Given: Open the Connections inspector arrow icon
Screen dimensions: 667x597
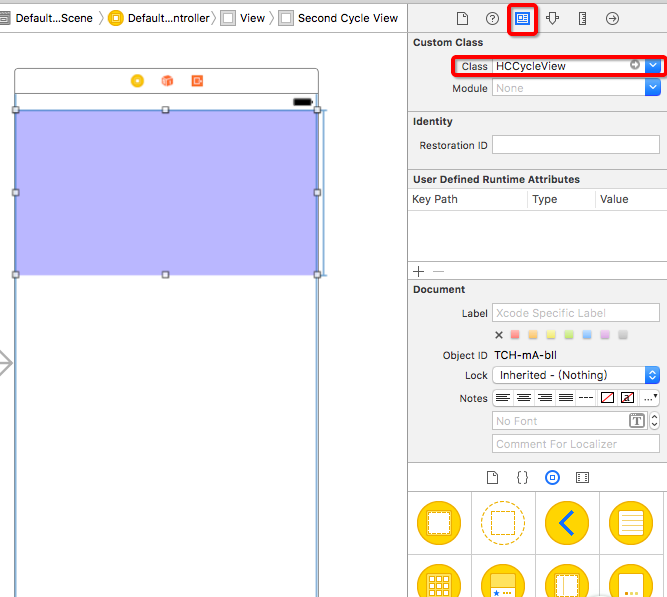Looking at the screenshot, I should [x=612, y=18].
